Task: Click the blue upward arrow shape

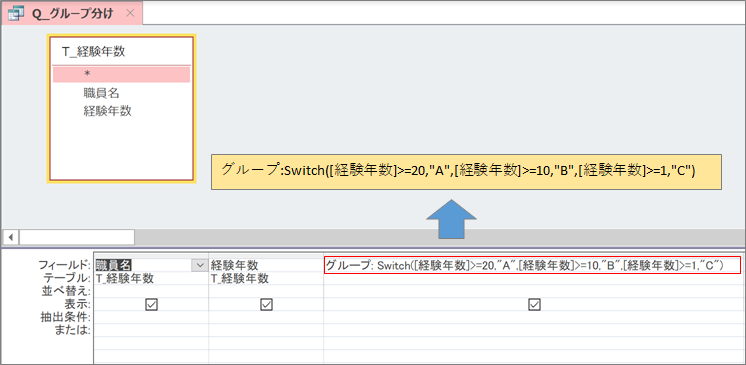Action: point(451,219)
